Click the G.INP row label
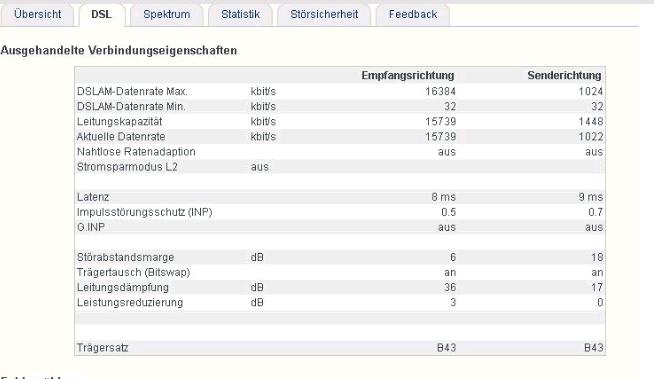This screenshot has height=379, width=654. (91, 227)
